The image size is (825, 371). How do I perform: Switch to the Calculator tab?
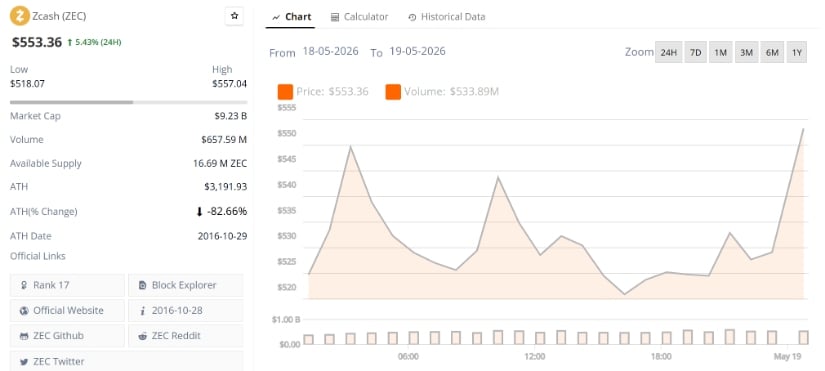[x=359, y=17]
